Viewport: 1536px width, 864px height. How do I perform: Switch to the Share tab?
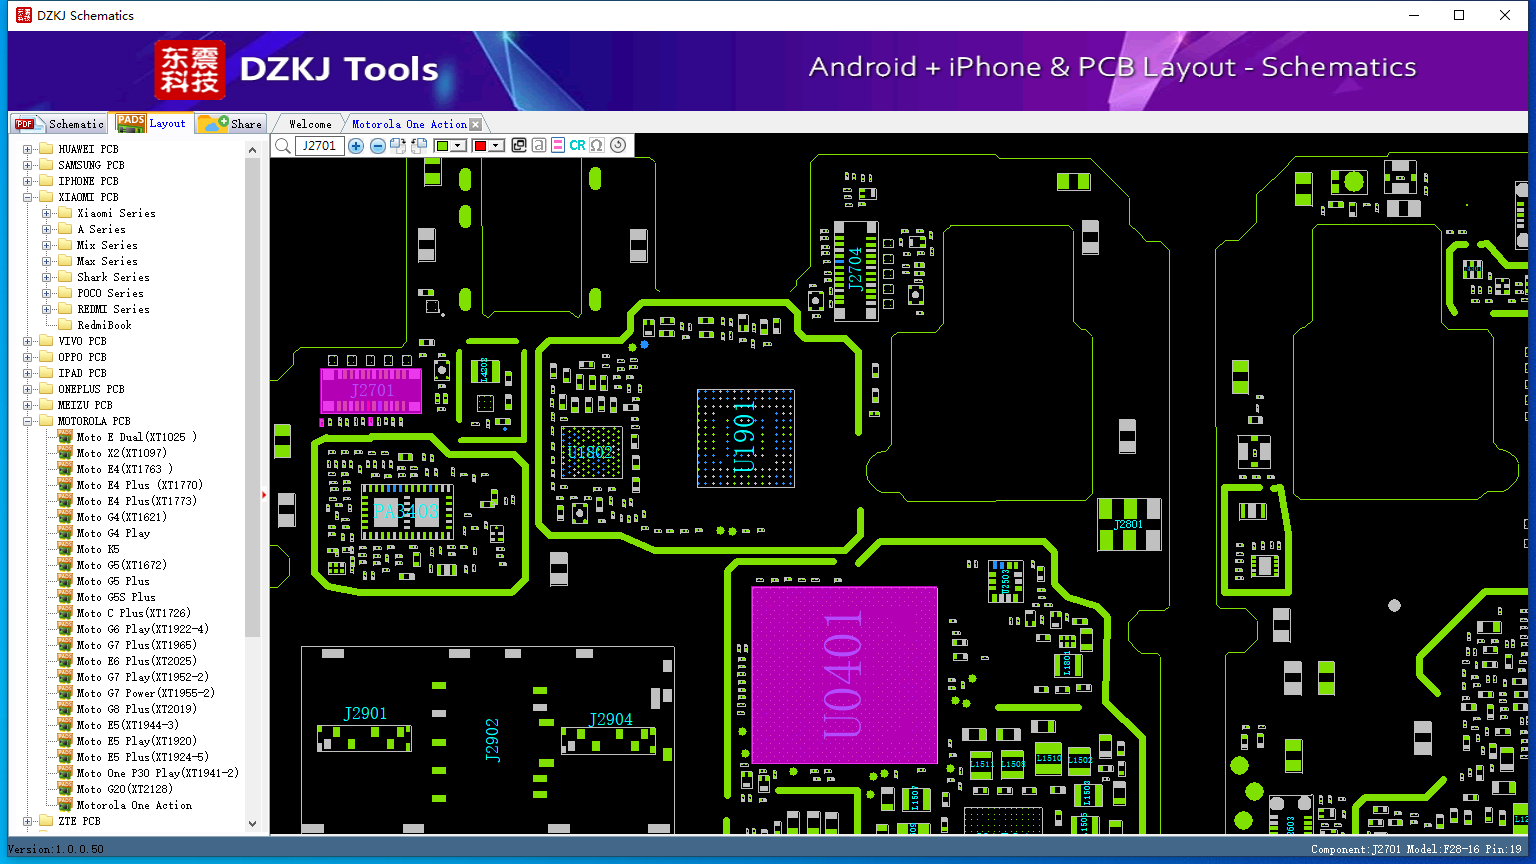[x=230, y=124]
